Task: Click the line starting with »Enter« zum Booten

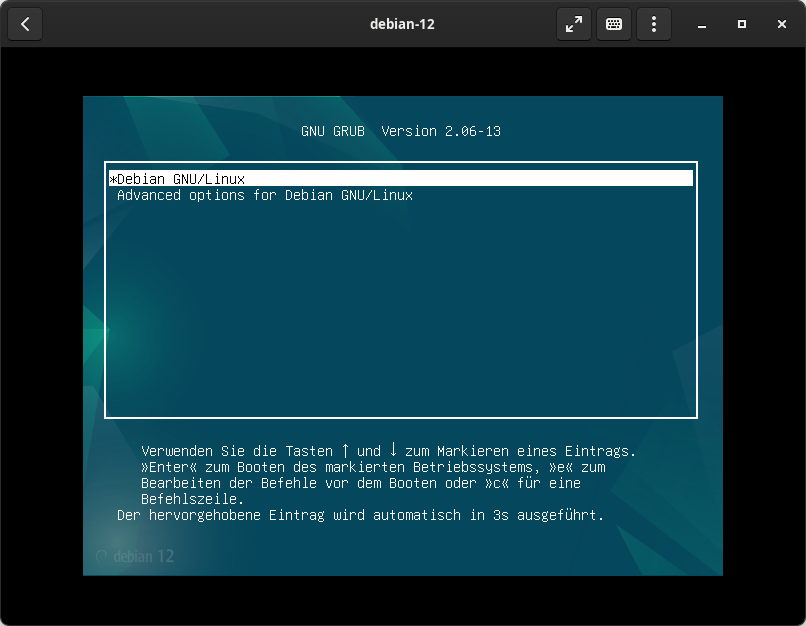Action: click(x=373, y=467)
